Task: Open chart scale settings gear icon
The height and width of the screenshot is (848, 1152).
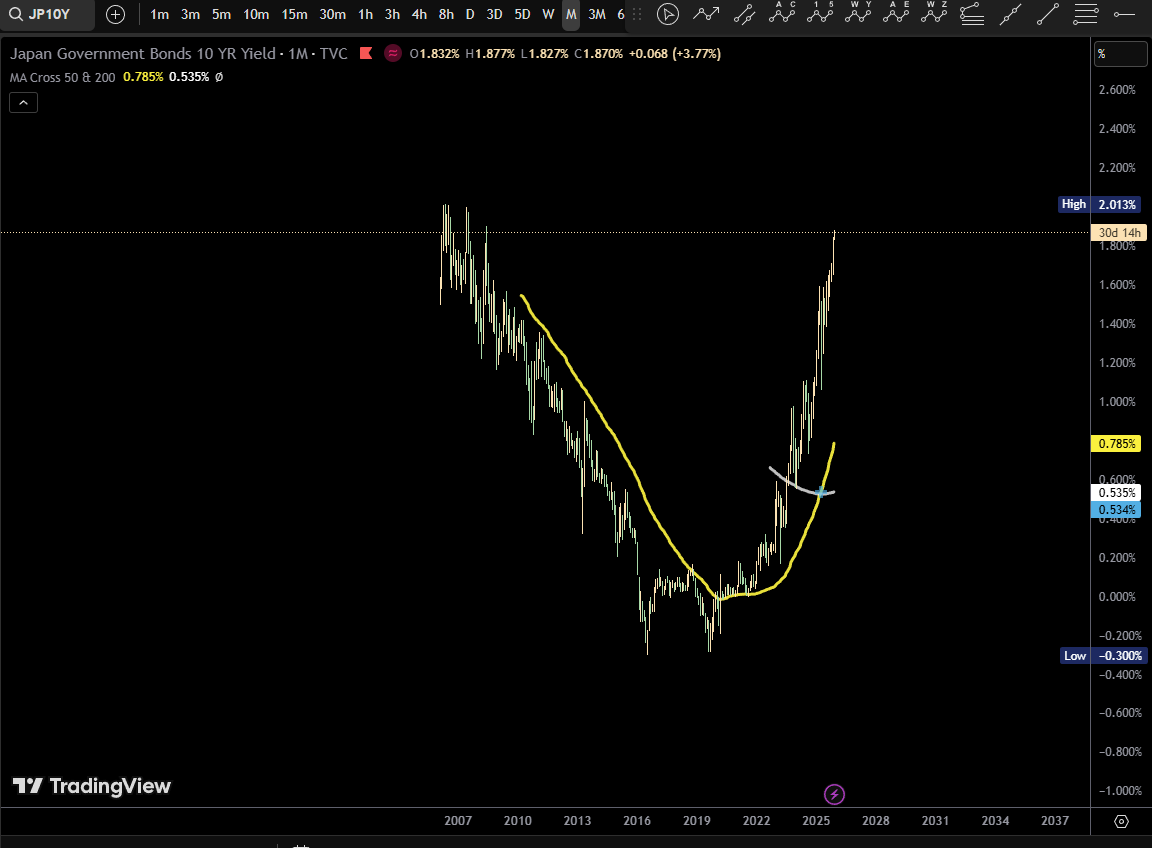Action: (1121, 821)
